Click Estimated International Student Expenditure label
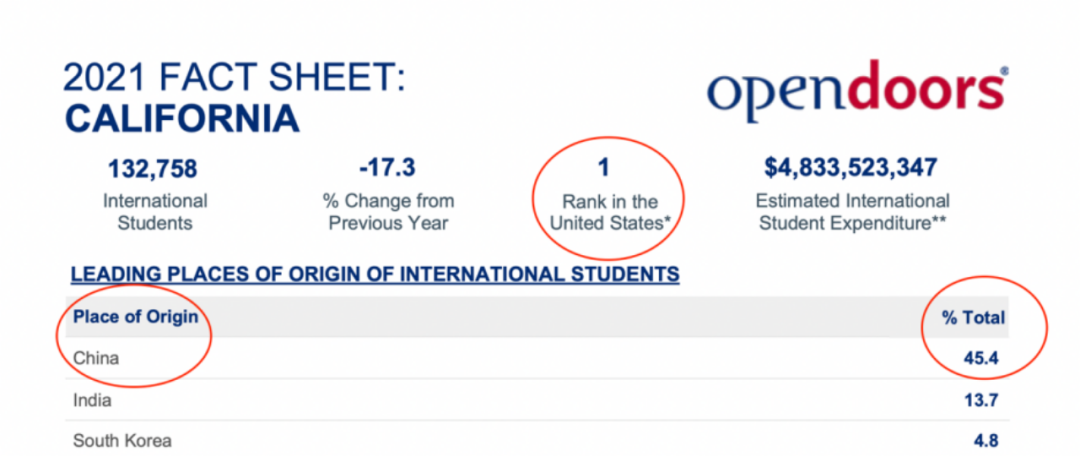This screenshot has height=456, width=1080. point(853,212)
